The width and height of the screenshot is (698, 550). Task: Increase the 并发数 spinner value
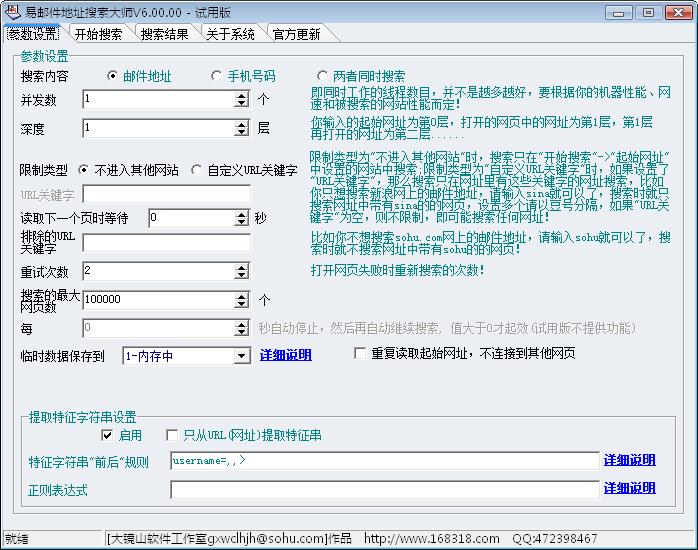(x=242, y=95)
